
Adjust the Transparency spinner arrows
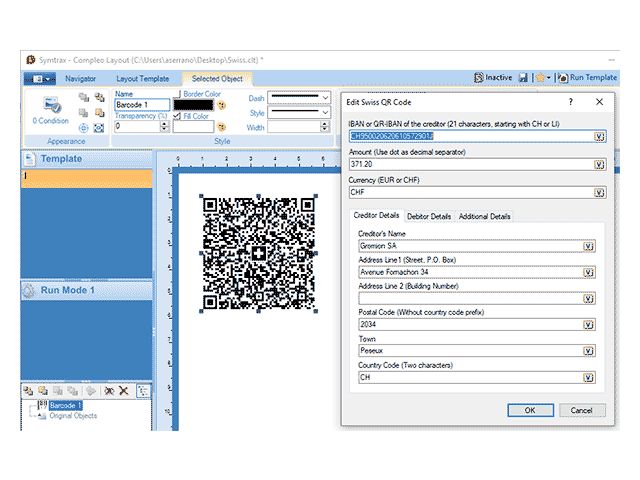coord(164,127)
